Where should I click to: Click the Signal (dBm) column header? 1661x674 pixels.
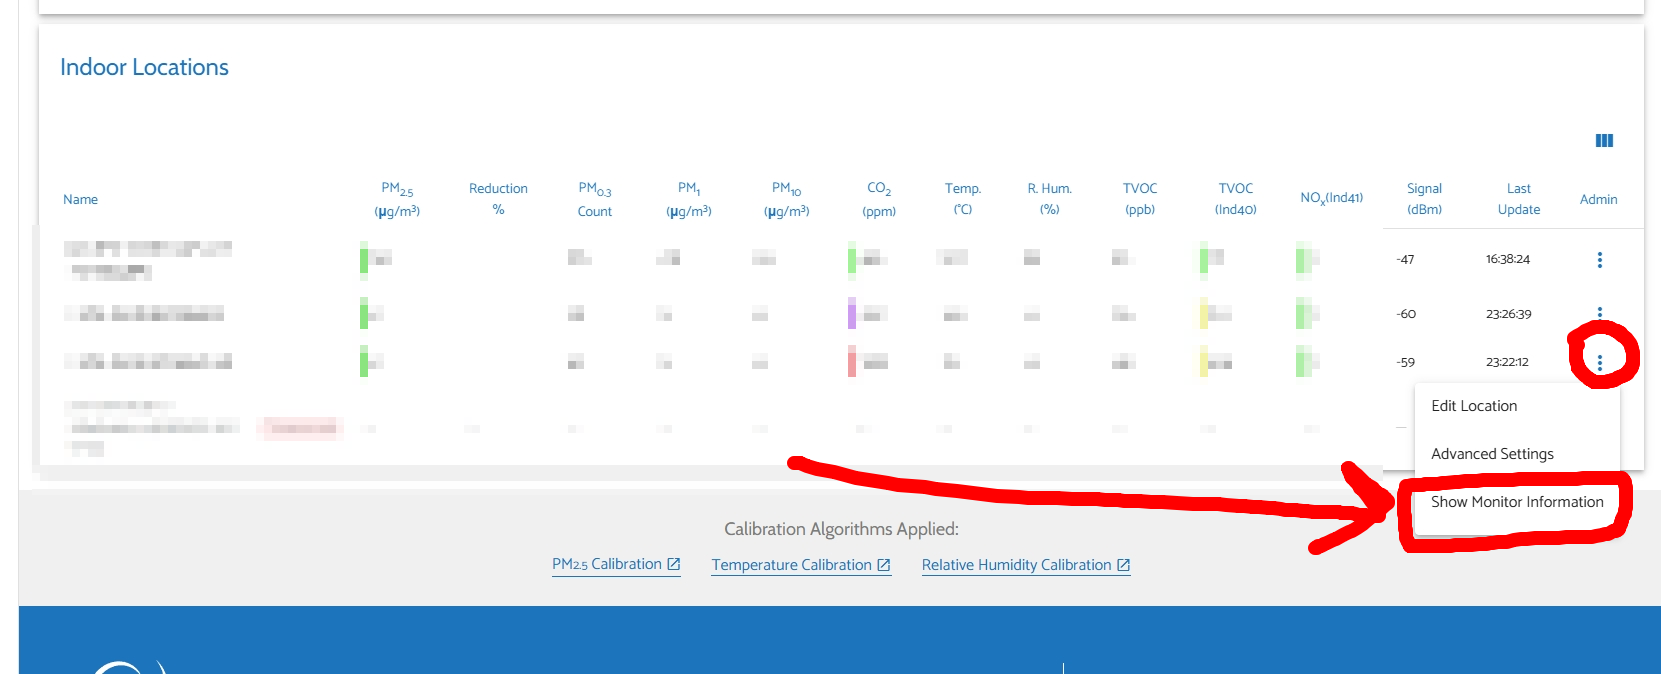[x=1424, y=199]
